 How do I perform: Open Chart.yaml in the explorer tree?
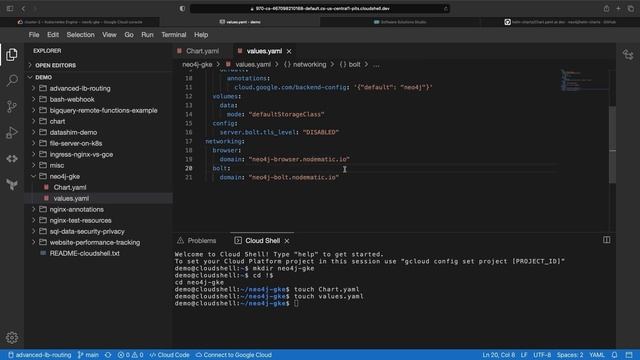70,187
